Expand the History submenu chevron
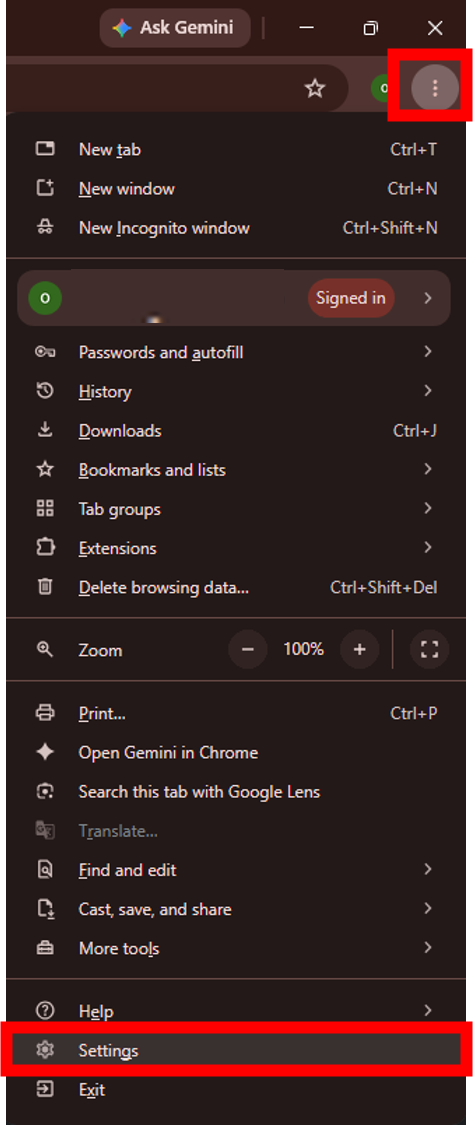The height and width of the screenshot is (1125, 473). pos(428,391)
